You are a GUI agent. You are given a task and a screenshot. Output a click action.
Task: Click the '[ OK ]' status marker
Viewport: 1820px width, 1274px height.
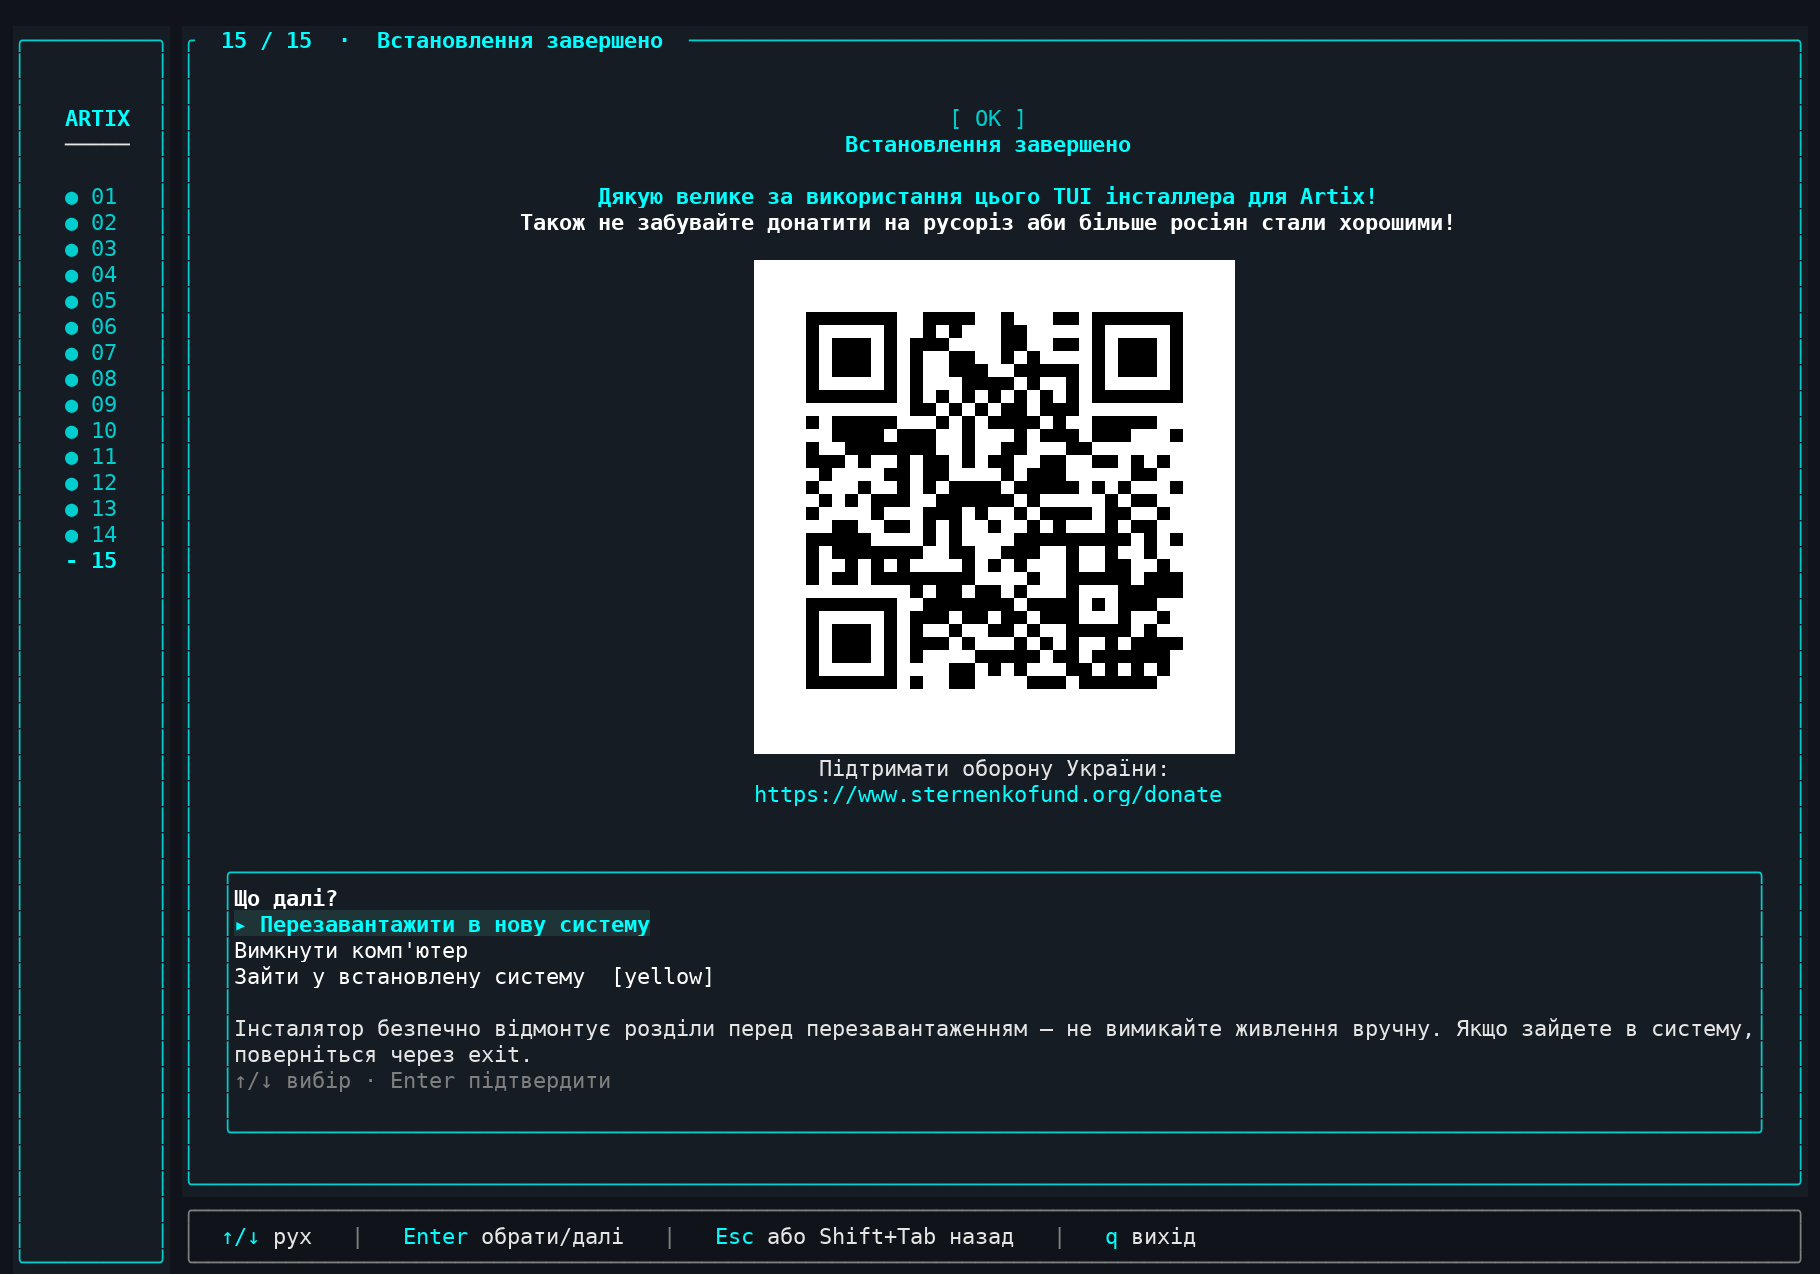pos(988,119)
